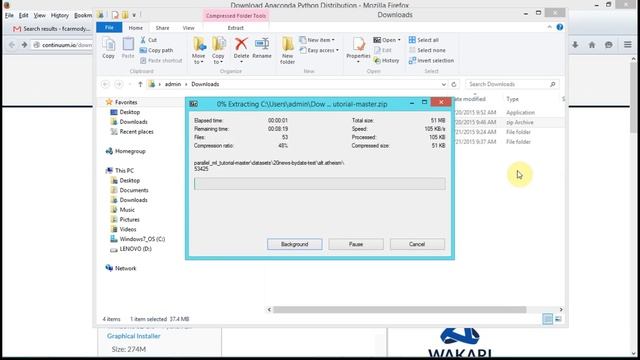Click Invert selection in ribbon
Viewport: 640px width, 360px height.
[x=431, y=60]
